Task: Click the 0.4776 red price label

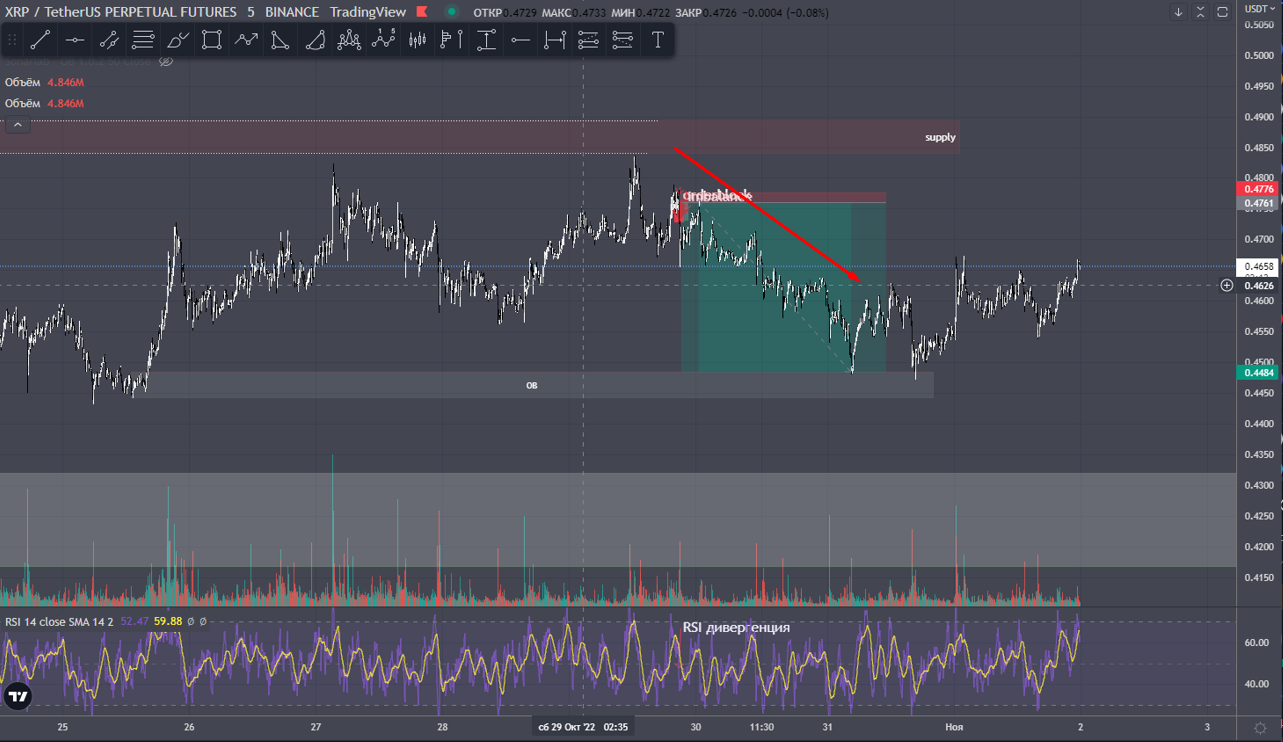Action: click(1258, 189)
